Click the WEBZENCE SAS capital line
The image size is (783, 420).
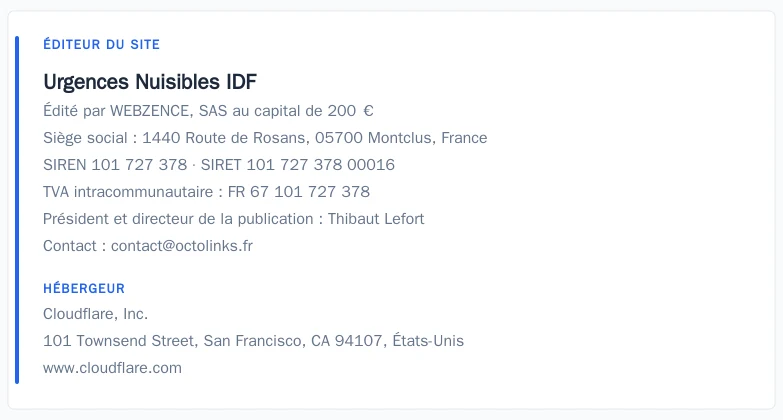pyautogui.click(x=208, y=111)
